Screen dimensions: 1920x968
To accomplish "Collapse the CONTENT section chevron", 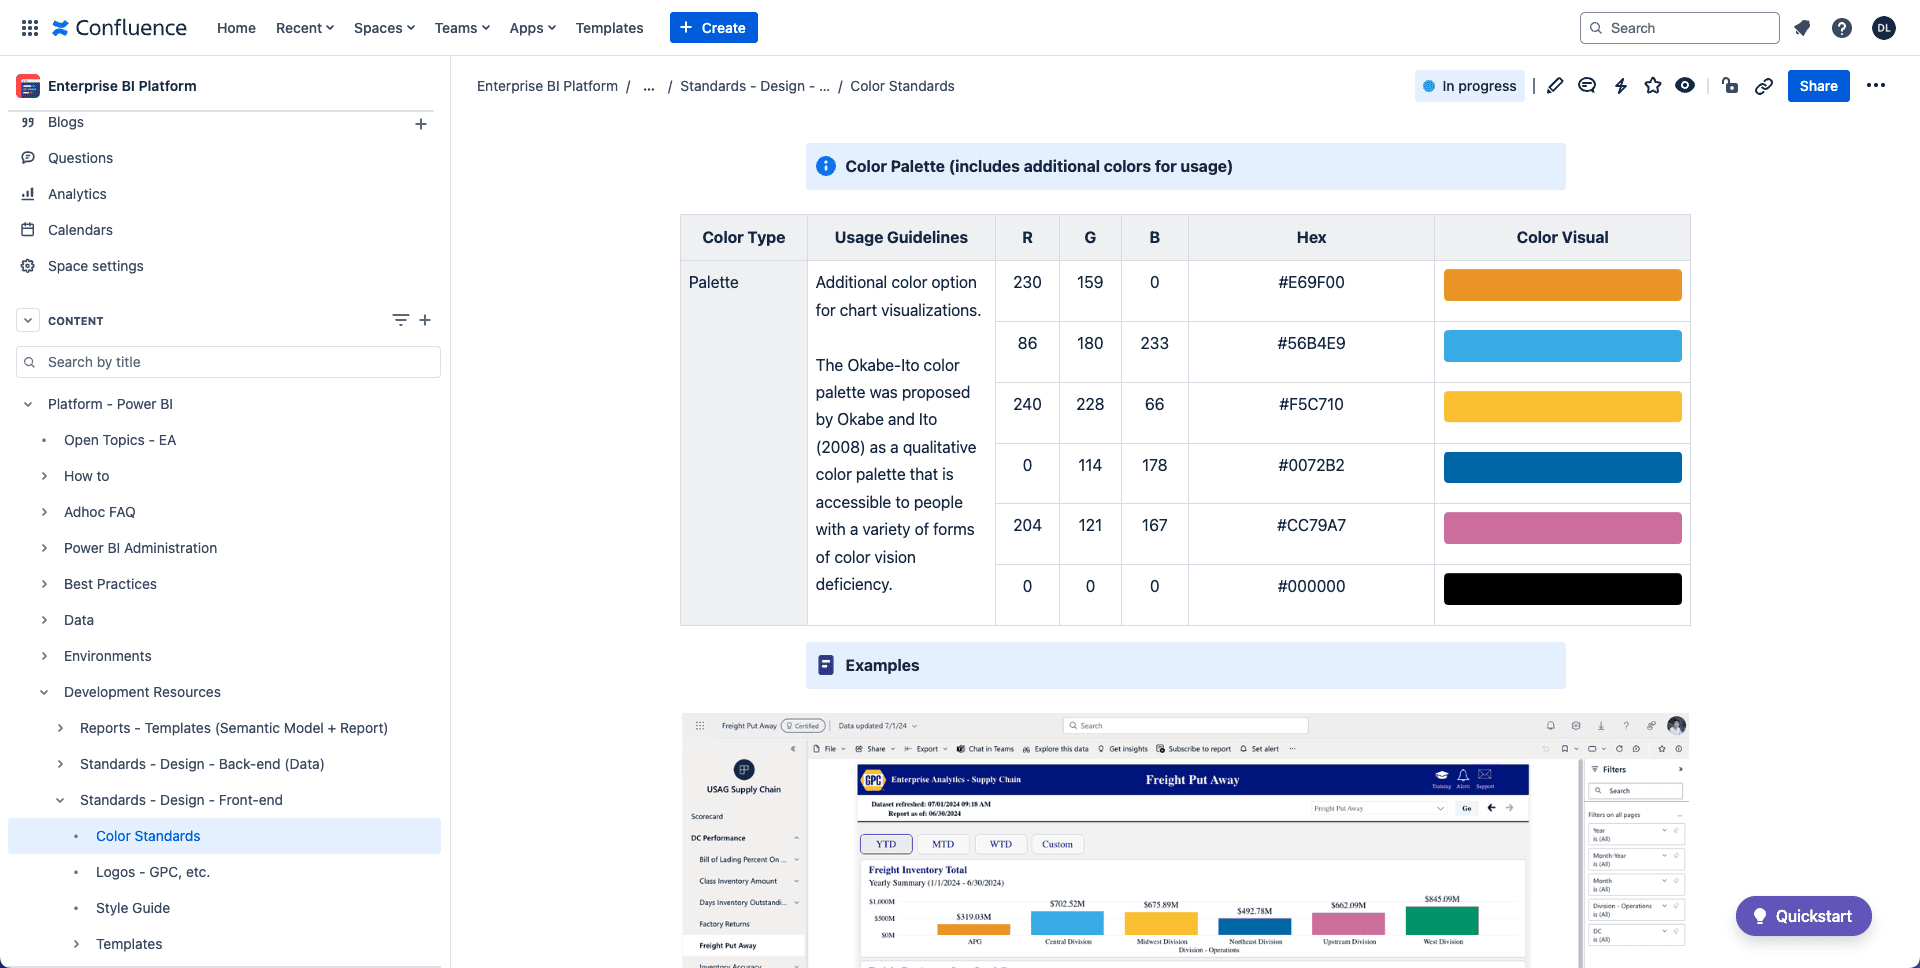I will [x=28, y=321].
